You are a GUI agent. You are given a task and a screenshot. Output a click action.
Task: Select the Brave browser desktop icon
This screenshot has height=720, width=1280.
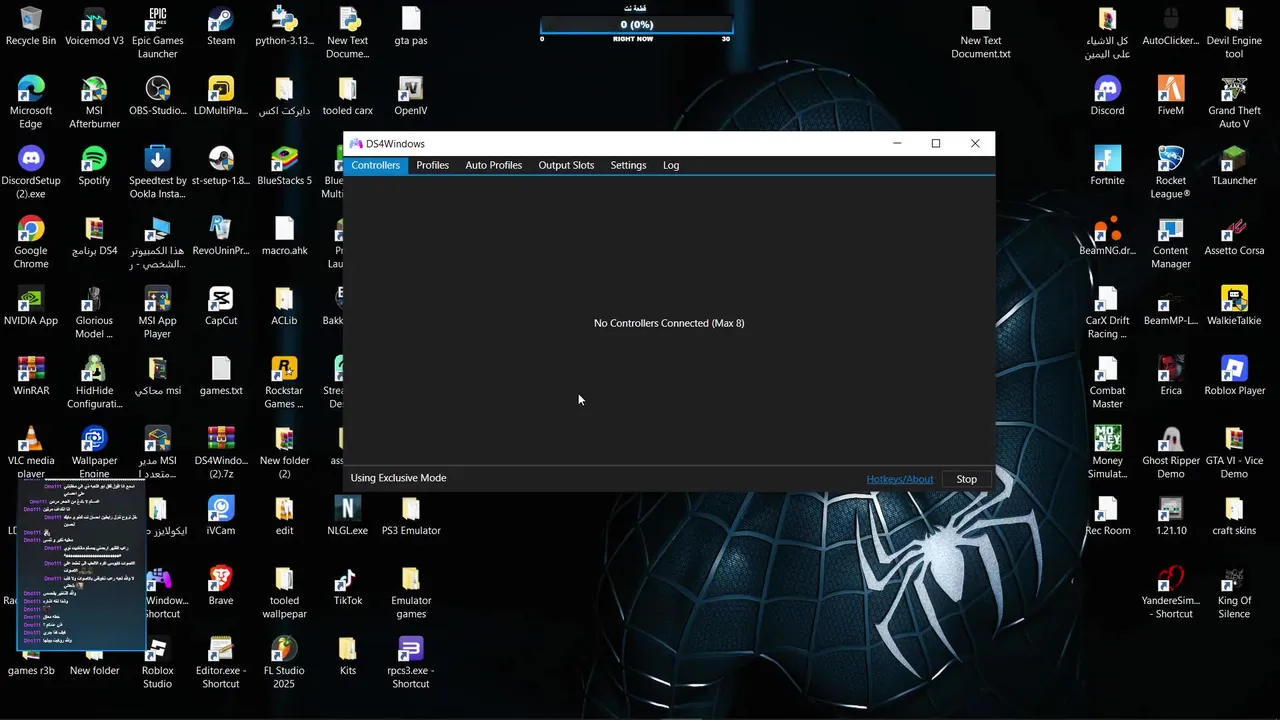tap(221, 587)
